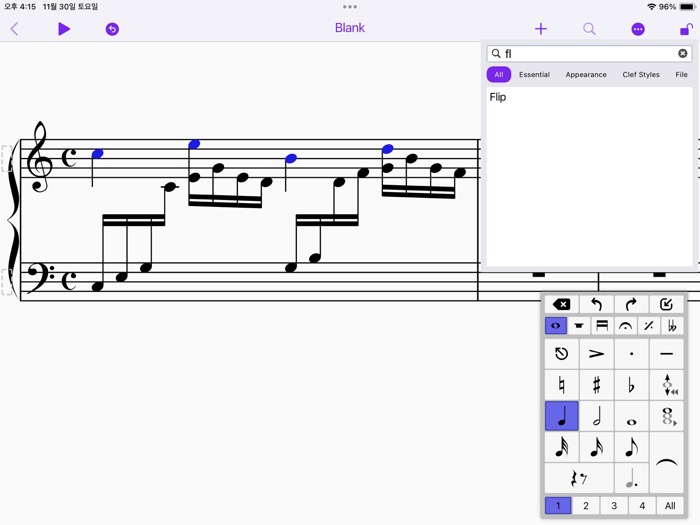Tap the keypad undo arrow
This screenshot has width=700, height=525.
596,304
